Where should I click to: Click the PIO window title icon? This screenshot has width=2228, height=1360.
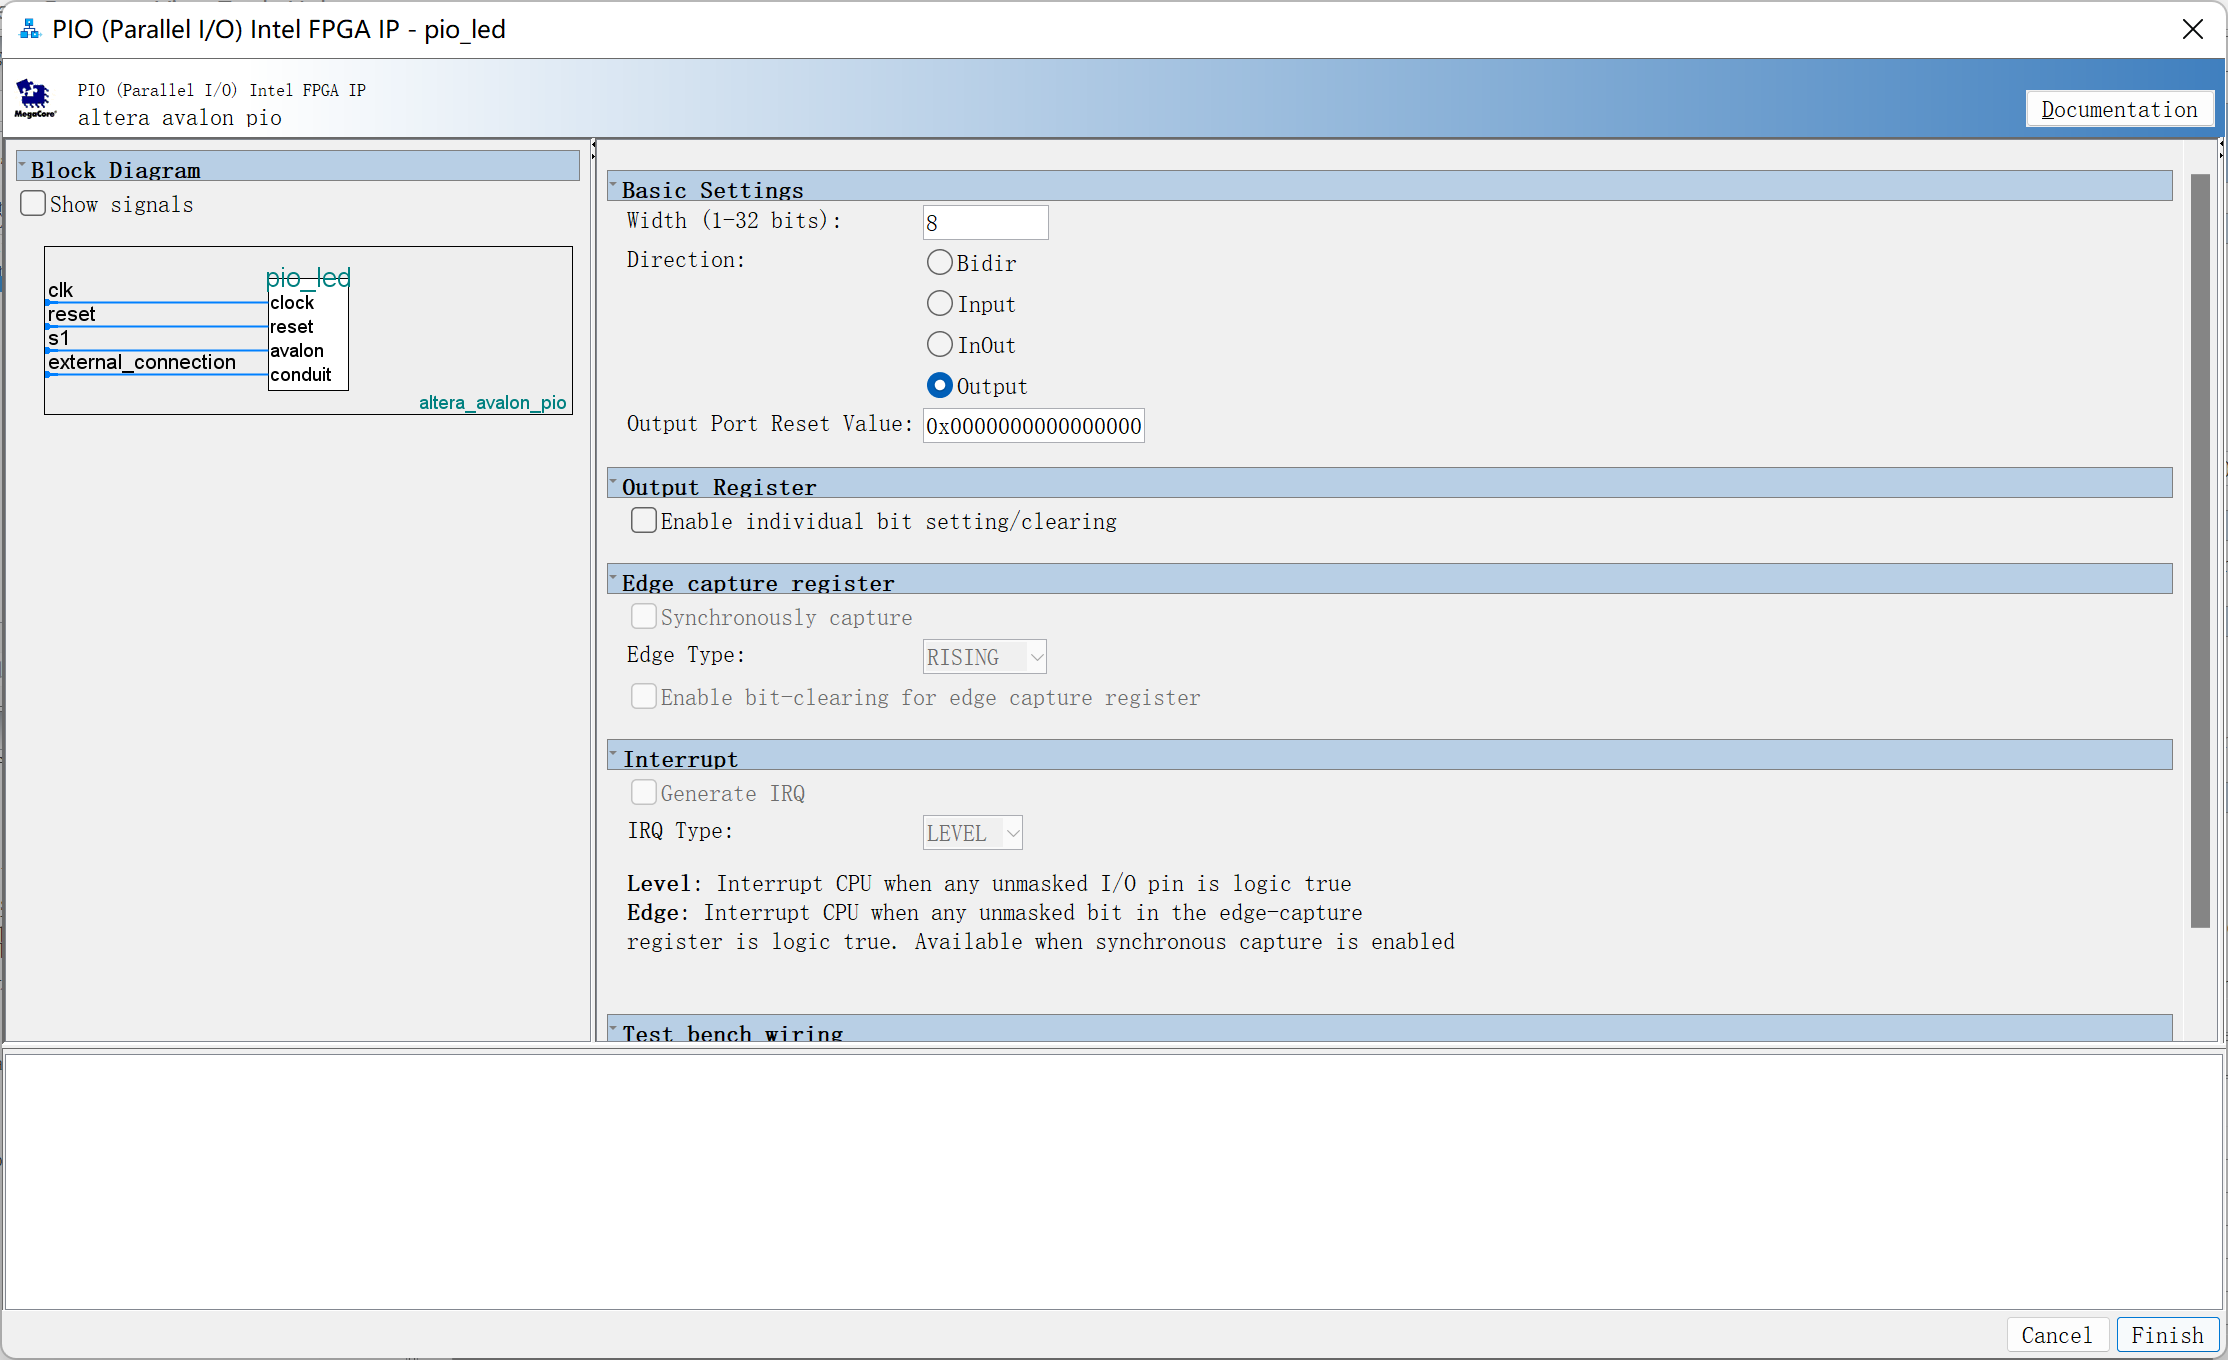(30, 29)
